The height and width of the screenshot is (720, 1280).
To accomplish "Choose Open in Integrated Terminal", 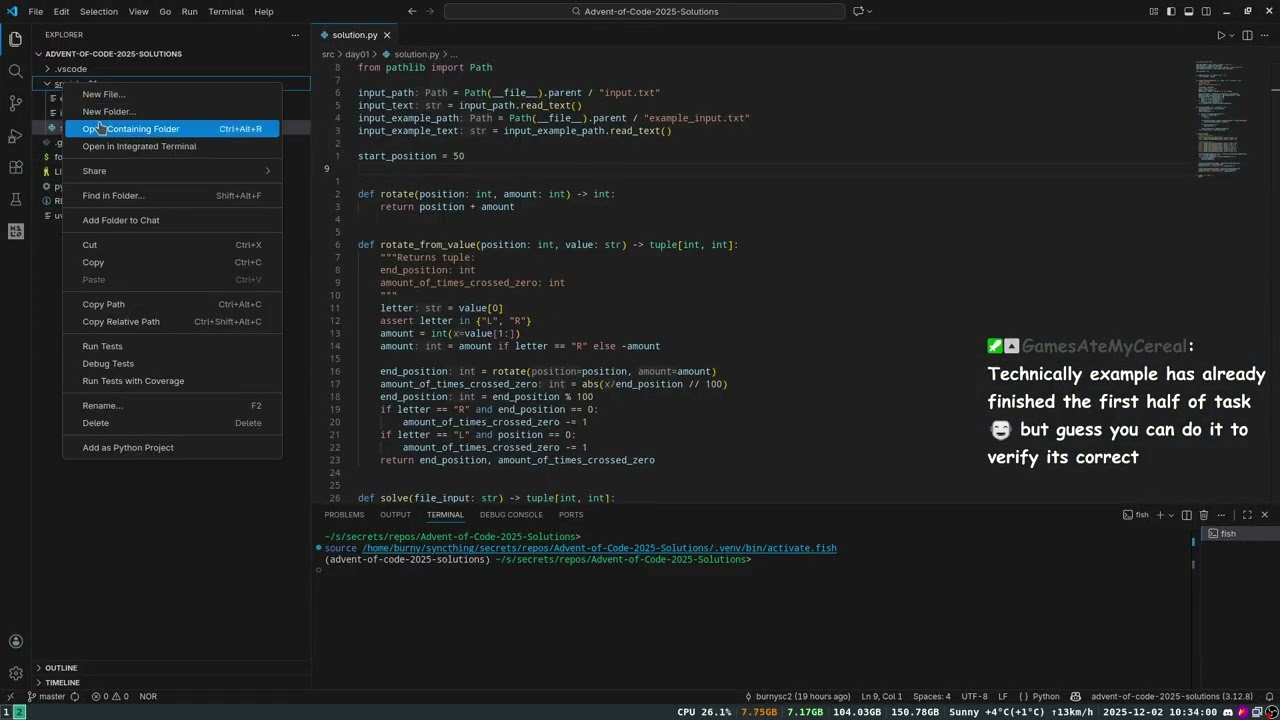I will point(171,146).
